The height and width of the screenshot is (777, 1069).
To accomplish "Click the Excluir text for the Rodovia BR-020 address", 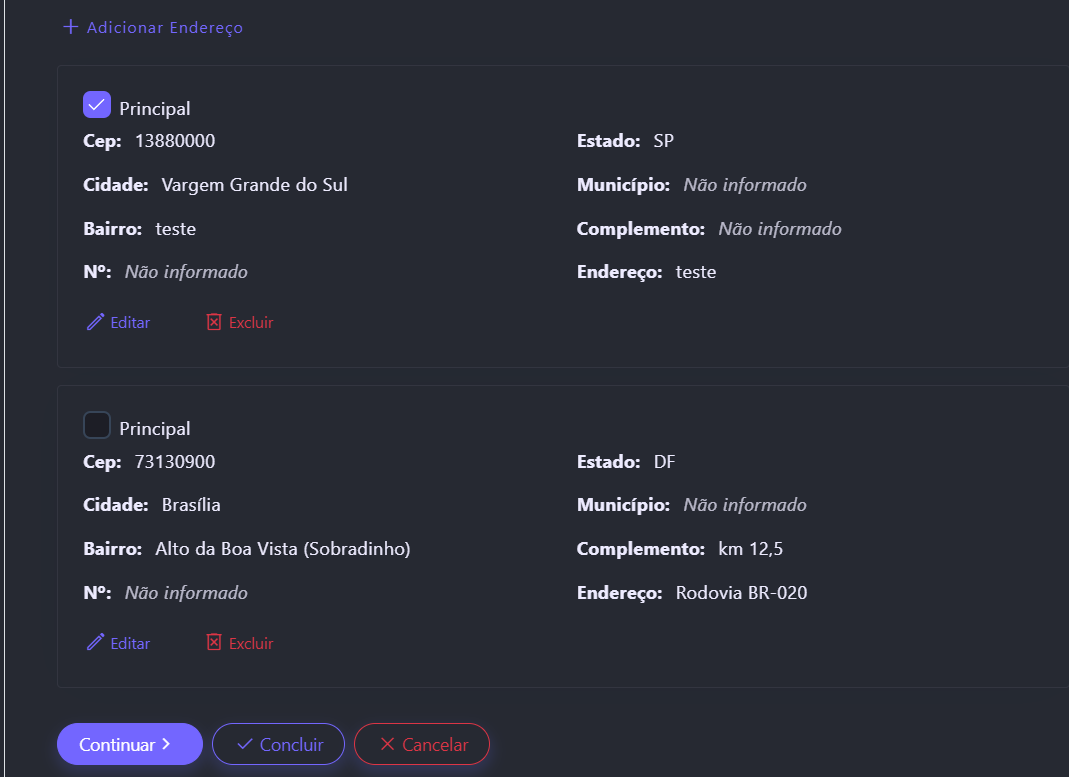I will coord(251,644).
